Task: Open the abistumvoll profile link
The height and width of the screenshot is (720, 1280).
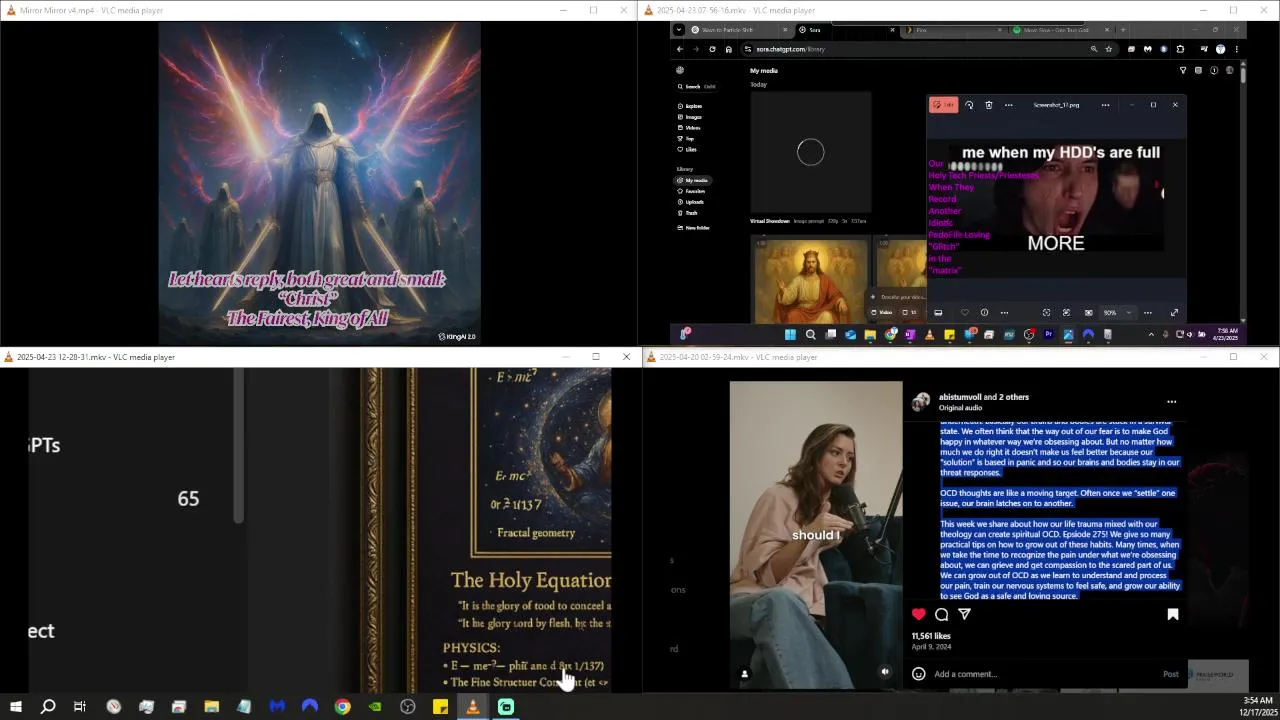Action: coord(960,397)
